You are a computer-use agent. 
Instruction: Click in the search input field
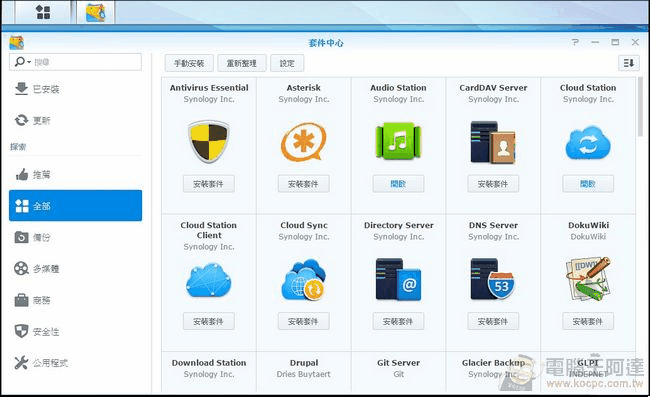(75, 62)
